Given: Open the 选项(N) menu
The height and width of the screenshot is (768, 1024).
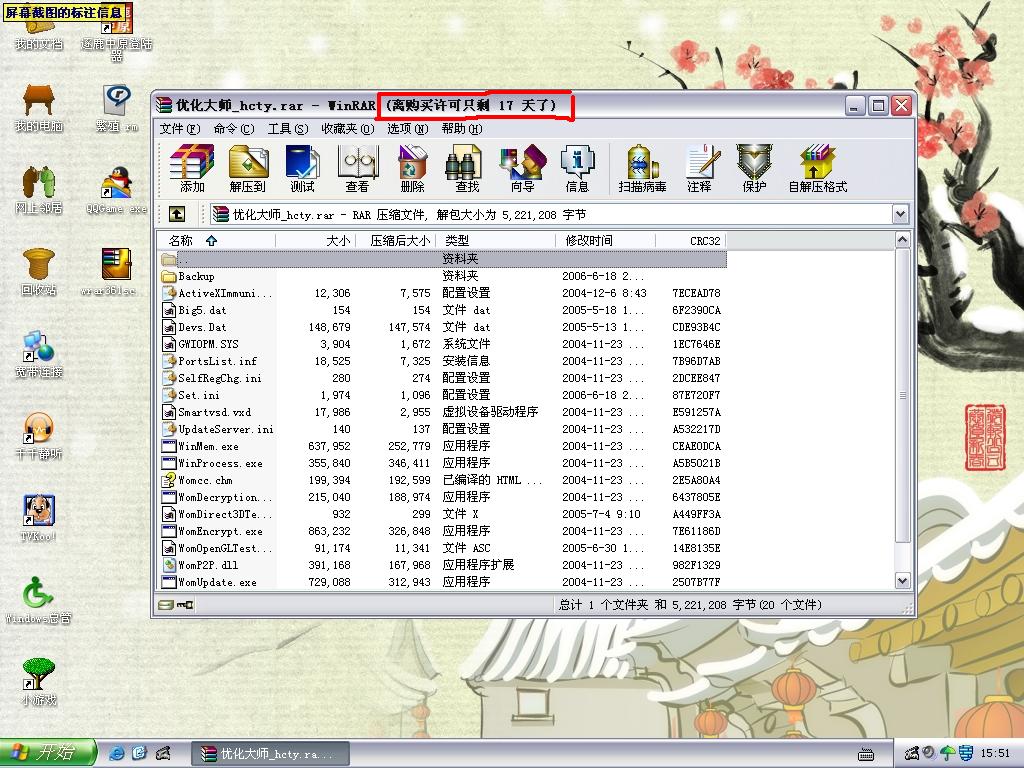Looking at the screenshot, I should coord(407,129).
